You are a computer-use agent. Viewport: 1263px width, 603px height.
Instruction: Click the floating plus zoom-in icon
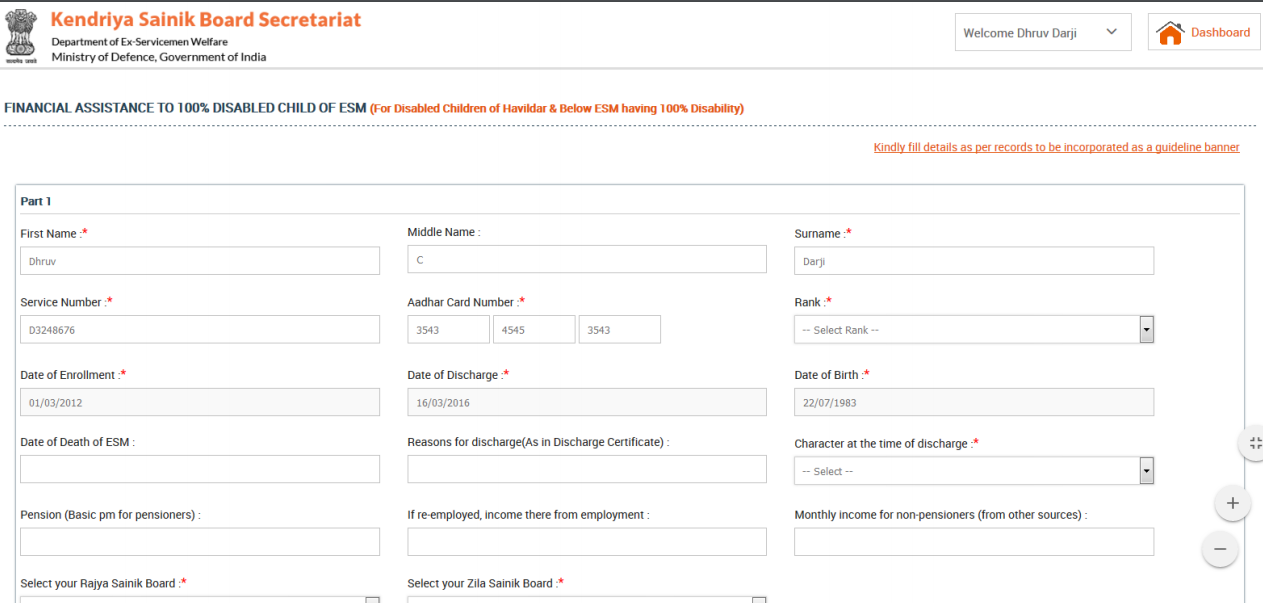[x=1232, y=503]
